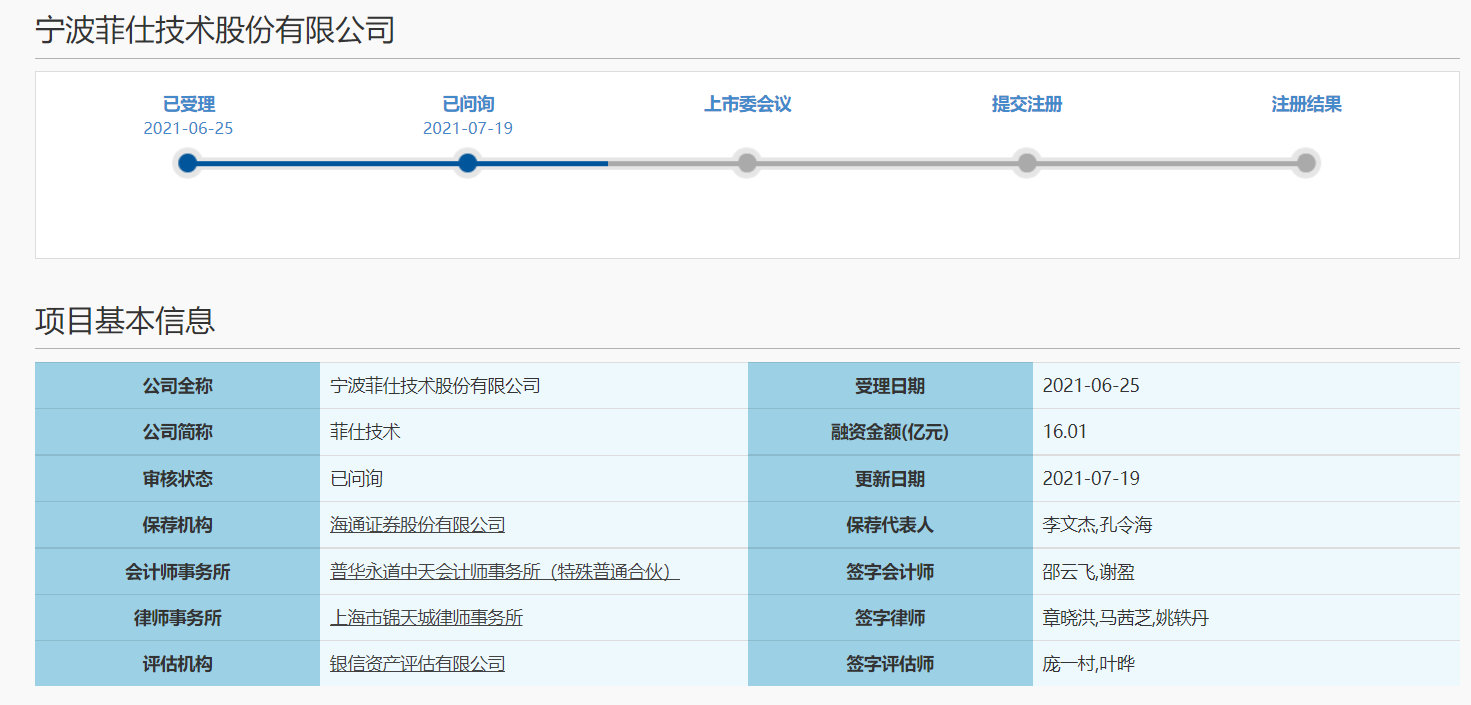Open the 提交注册 stage label

click(1027, 104)
